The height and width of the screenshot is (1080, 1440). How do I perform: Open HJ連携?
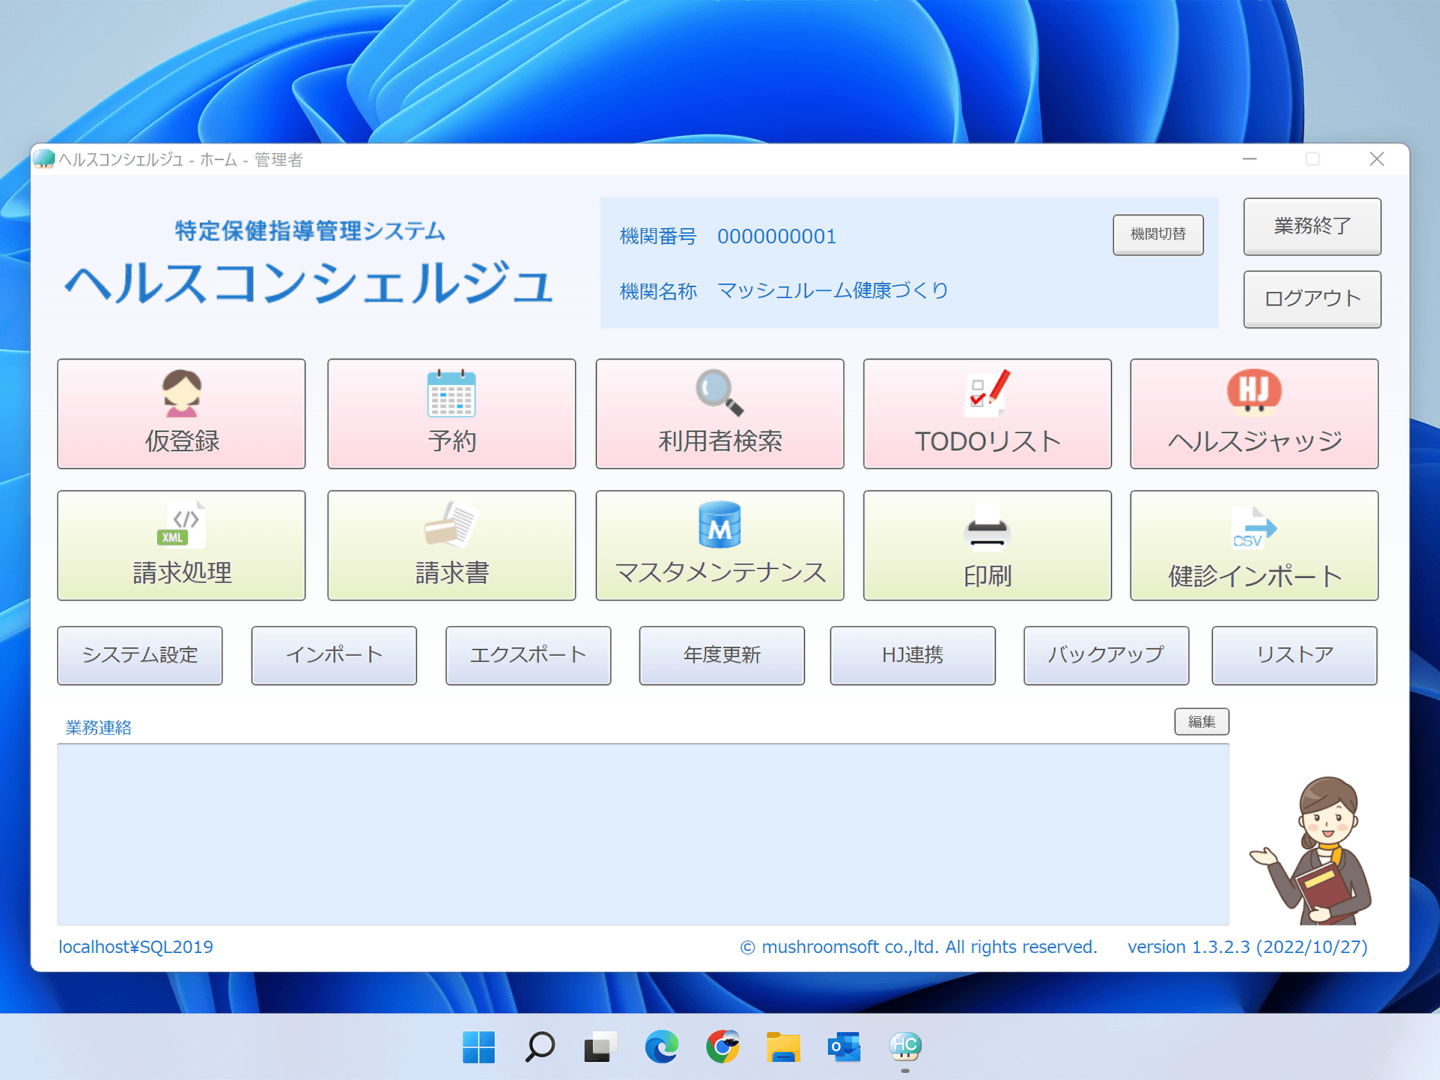coord(913,655)
